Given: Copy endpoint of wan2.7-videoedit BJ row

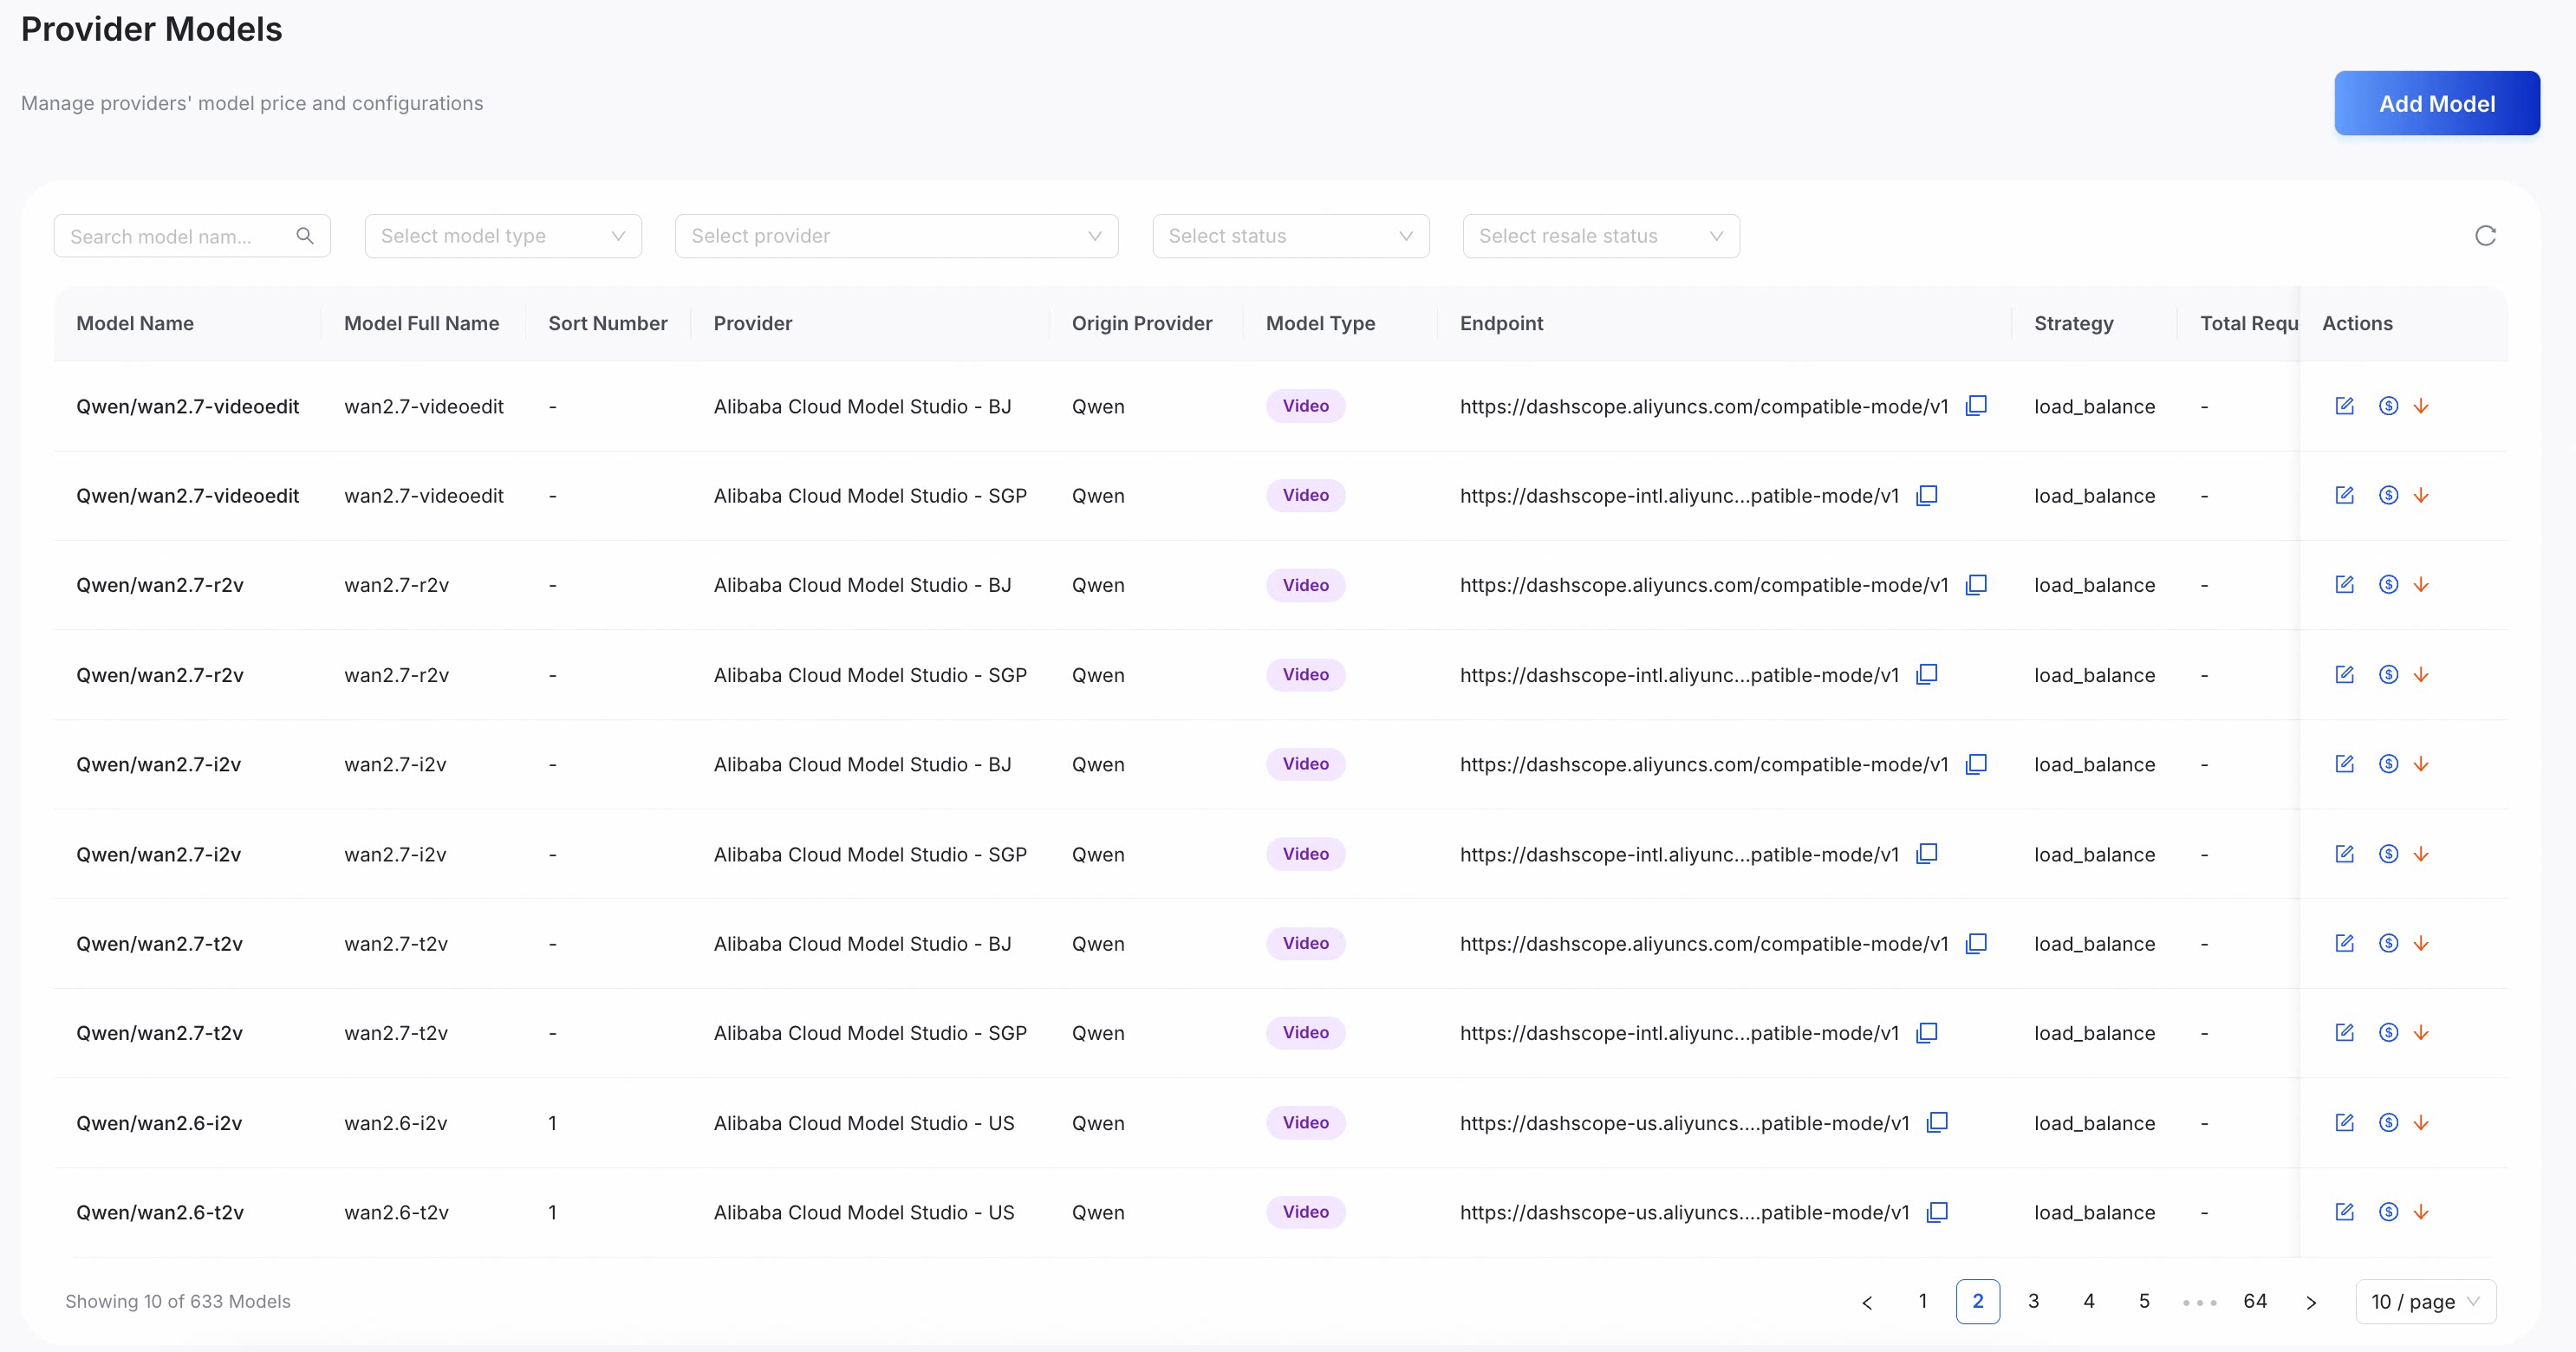Looking at the screenshot, I should point(1976,406).
